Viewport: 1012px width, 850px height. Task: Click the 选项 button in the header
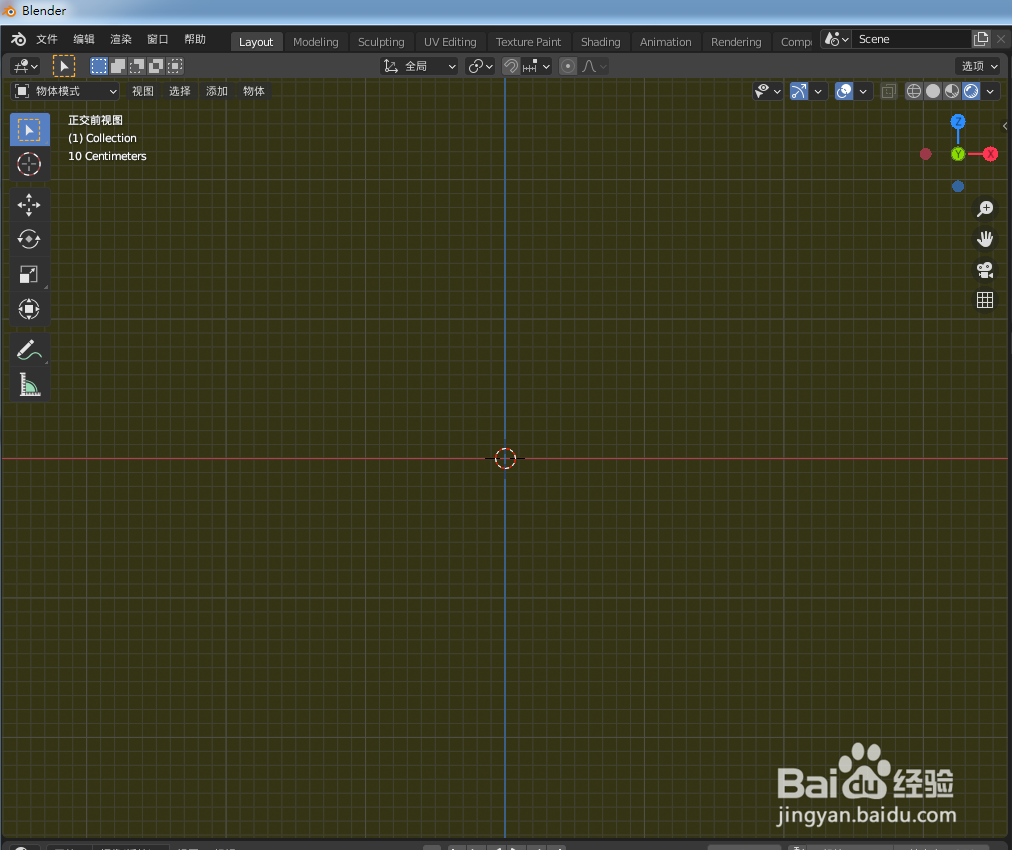pos(977,65)
